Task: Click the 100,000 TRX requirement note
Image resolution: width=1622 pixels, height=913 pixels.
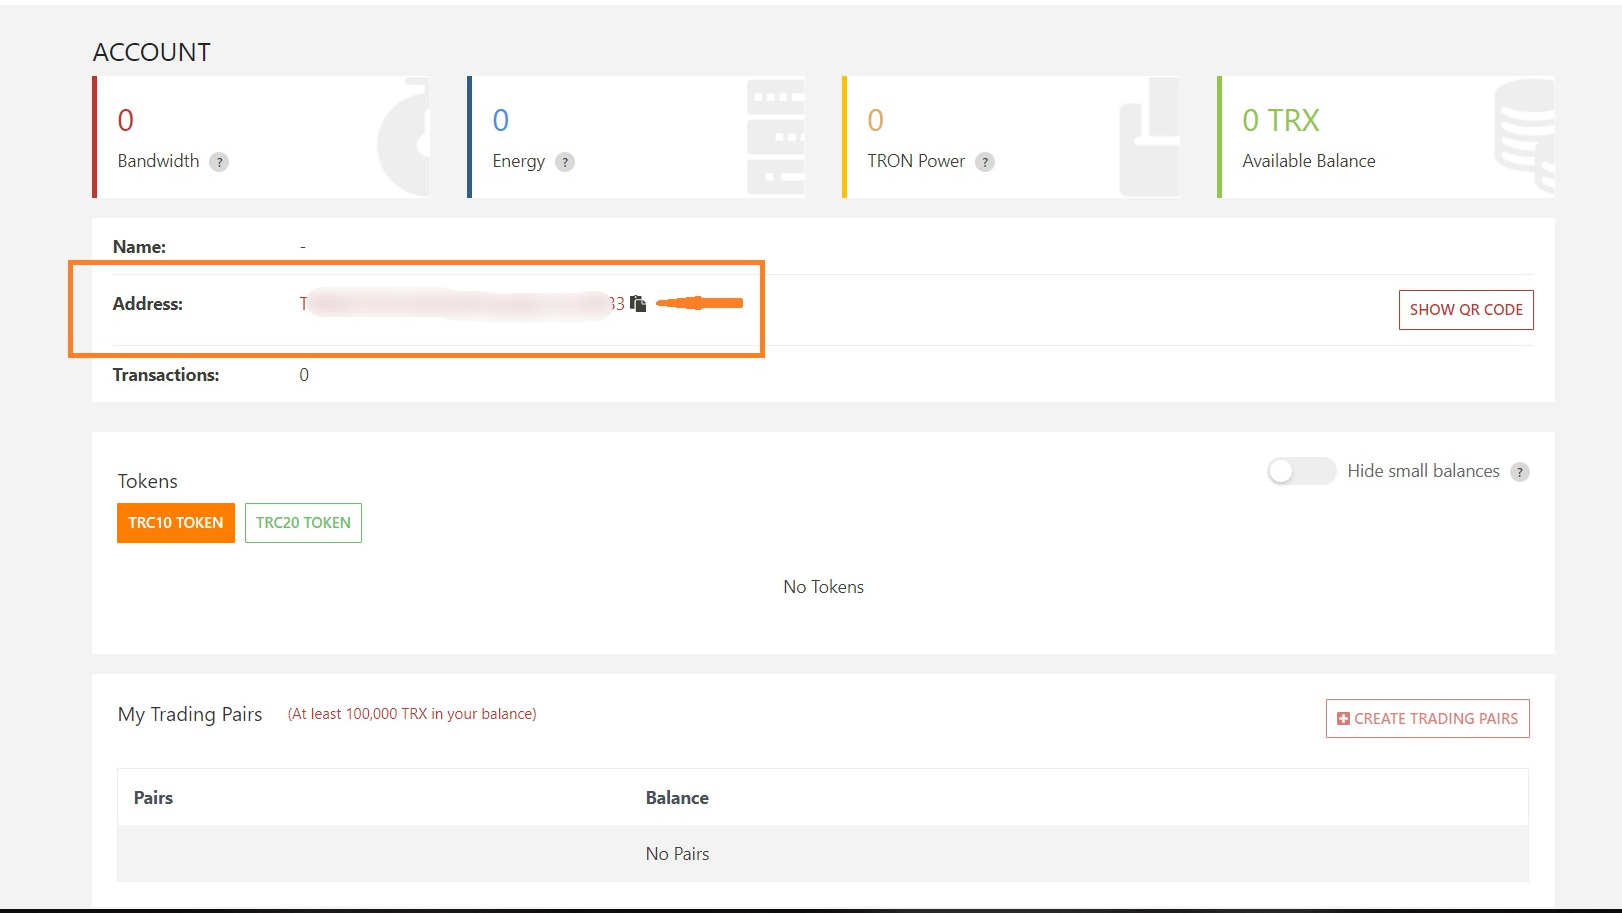Action: click(412, 714)
